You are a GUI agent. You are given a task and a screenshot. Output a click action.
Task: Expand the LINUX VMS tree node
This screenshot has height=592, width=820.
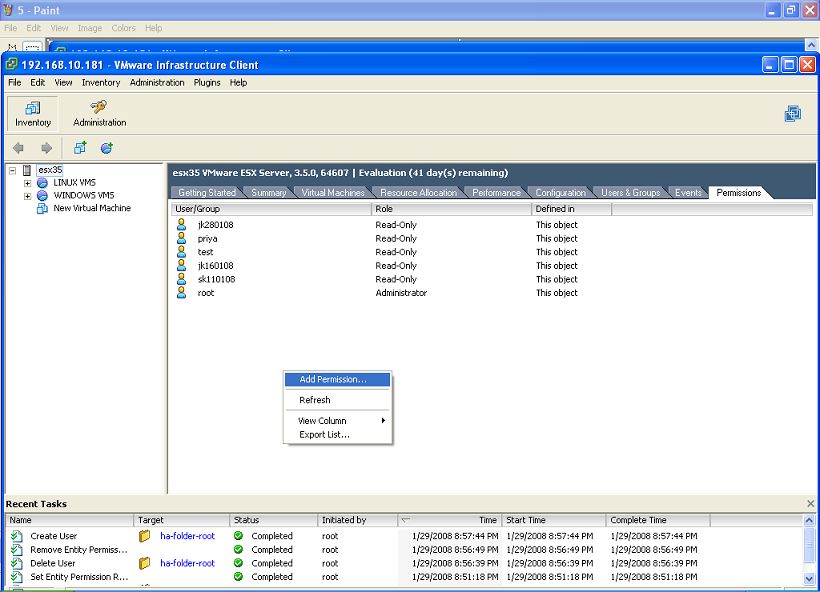[27, 183]
